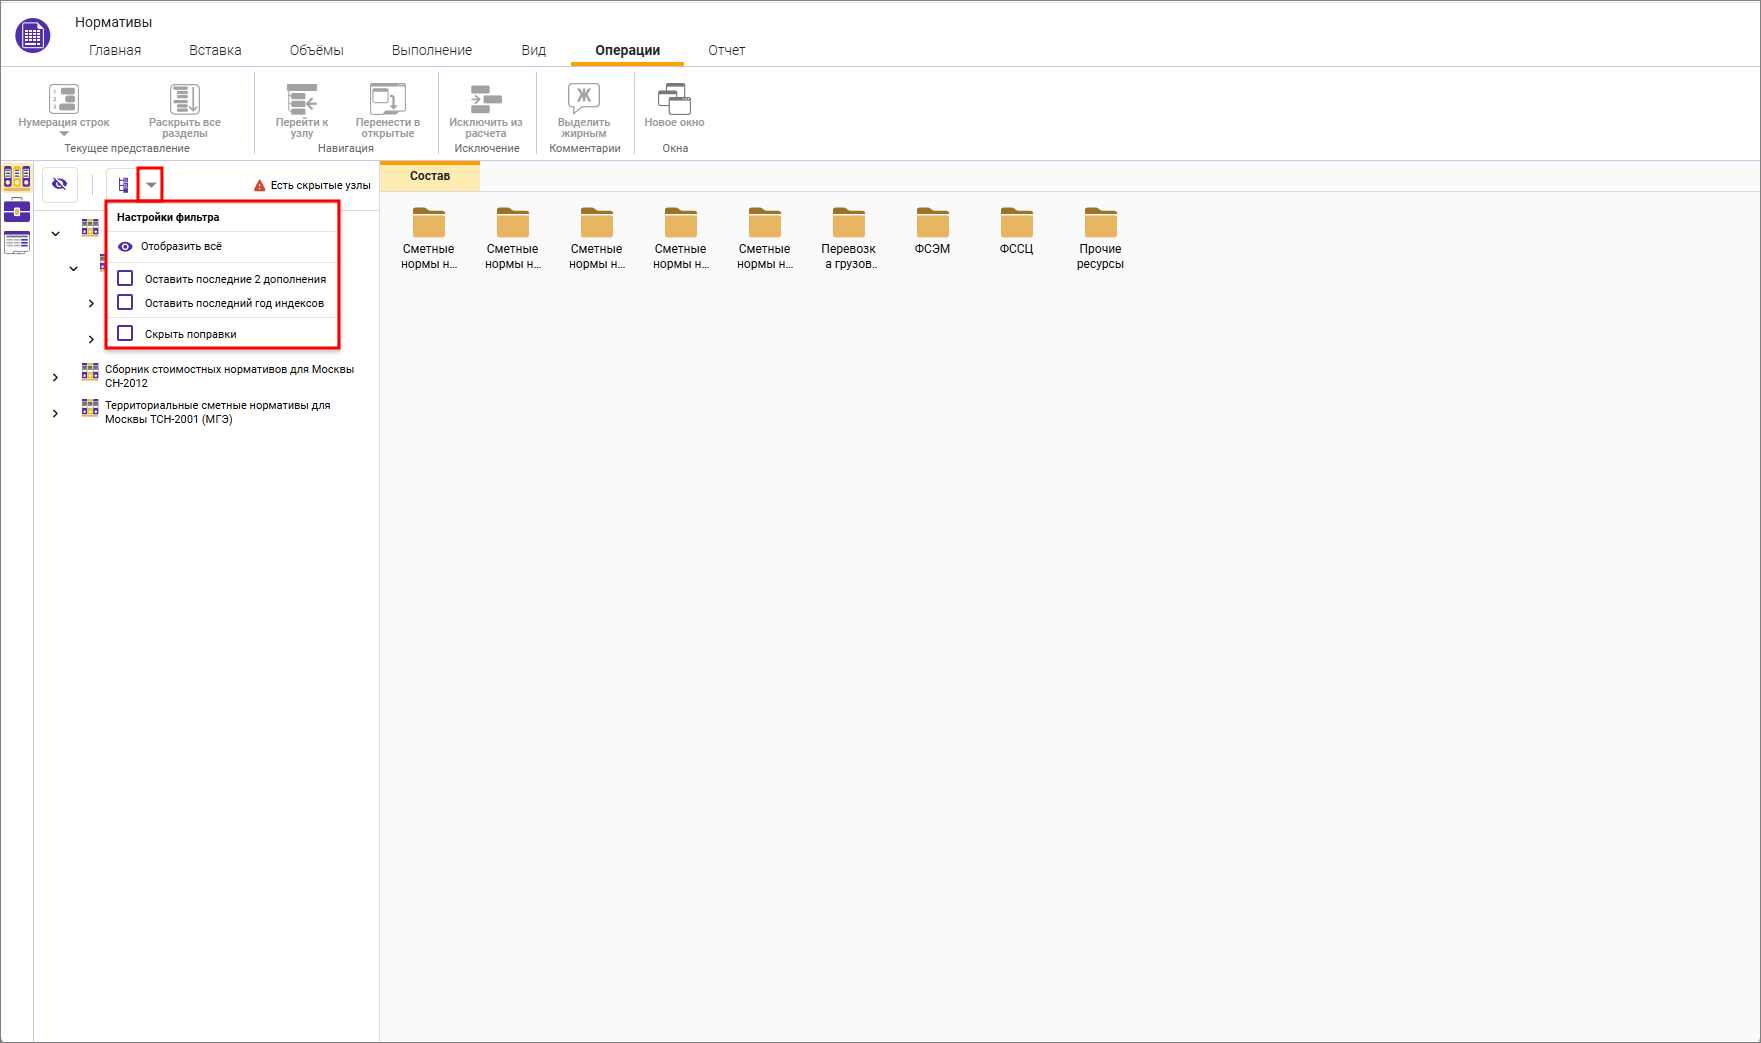The height and width of the screenshot is (1043, 1761).
Task: Click the Выделить жирным icon
Action: click(584, 100)
